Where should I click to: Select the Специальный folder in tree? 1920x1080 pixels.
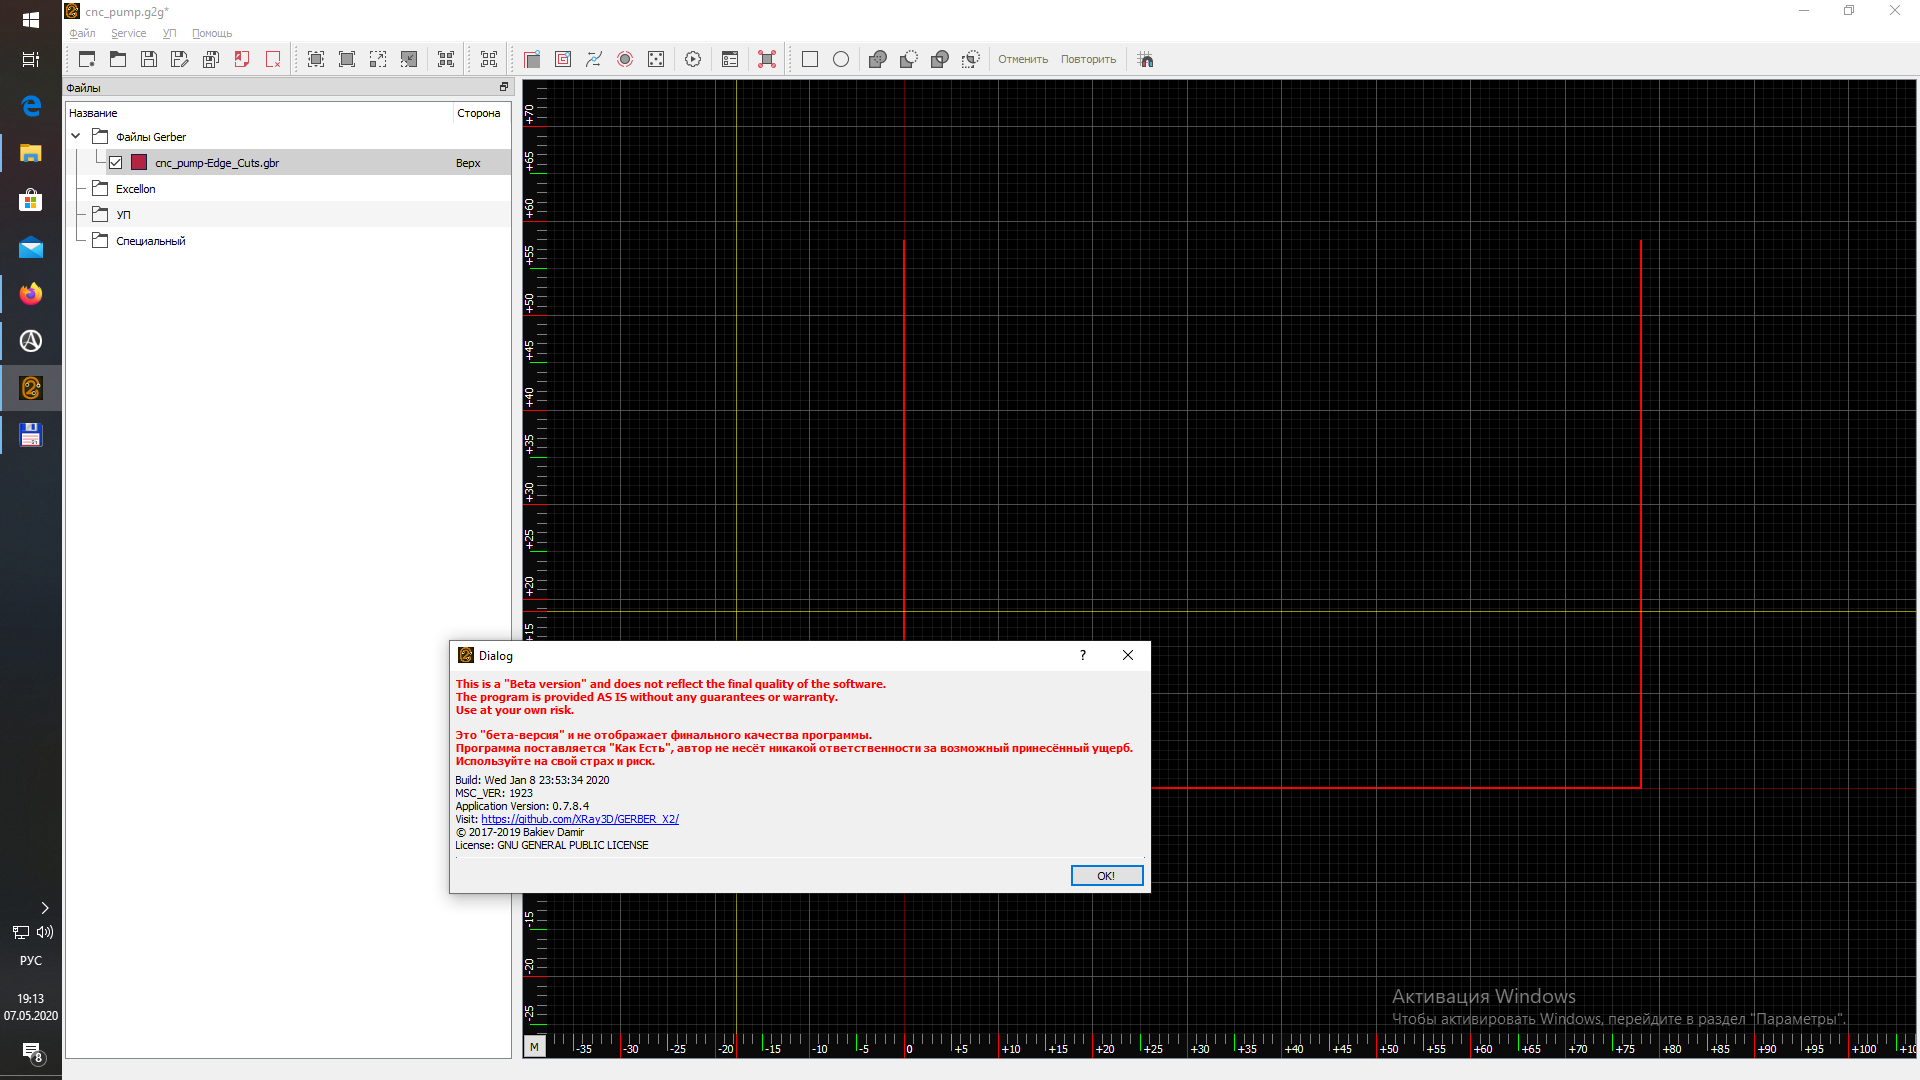[x=150, y=241]
